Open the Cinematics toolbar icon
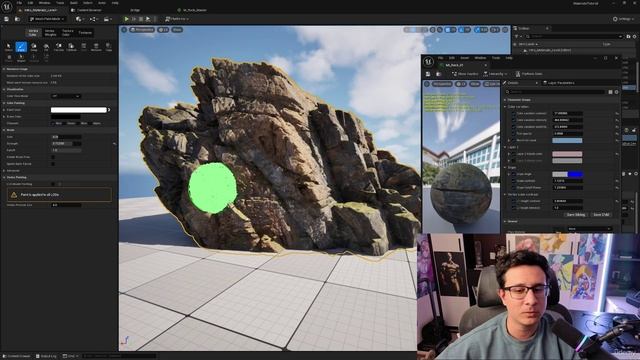 pos(107,19)
